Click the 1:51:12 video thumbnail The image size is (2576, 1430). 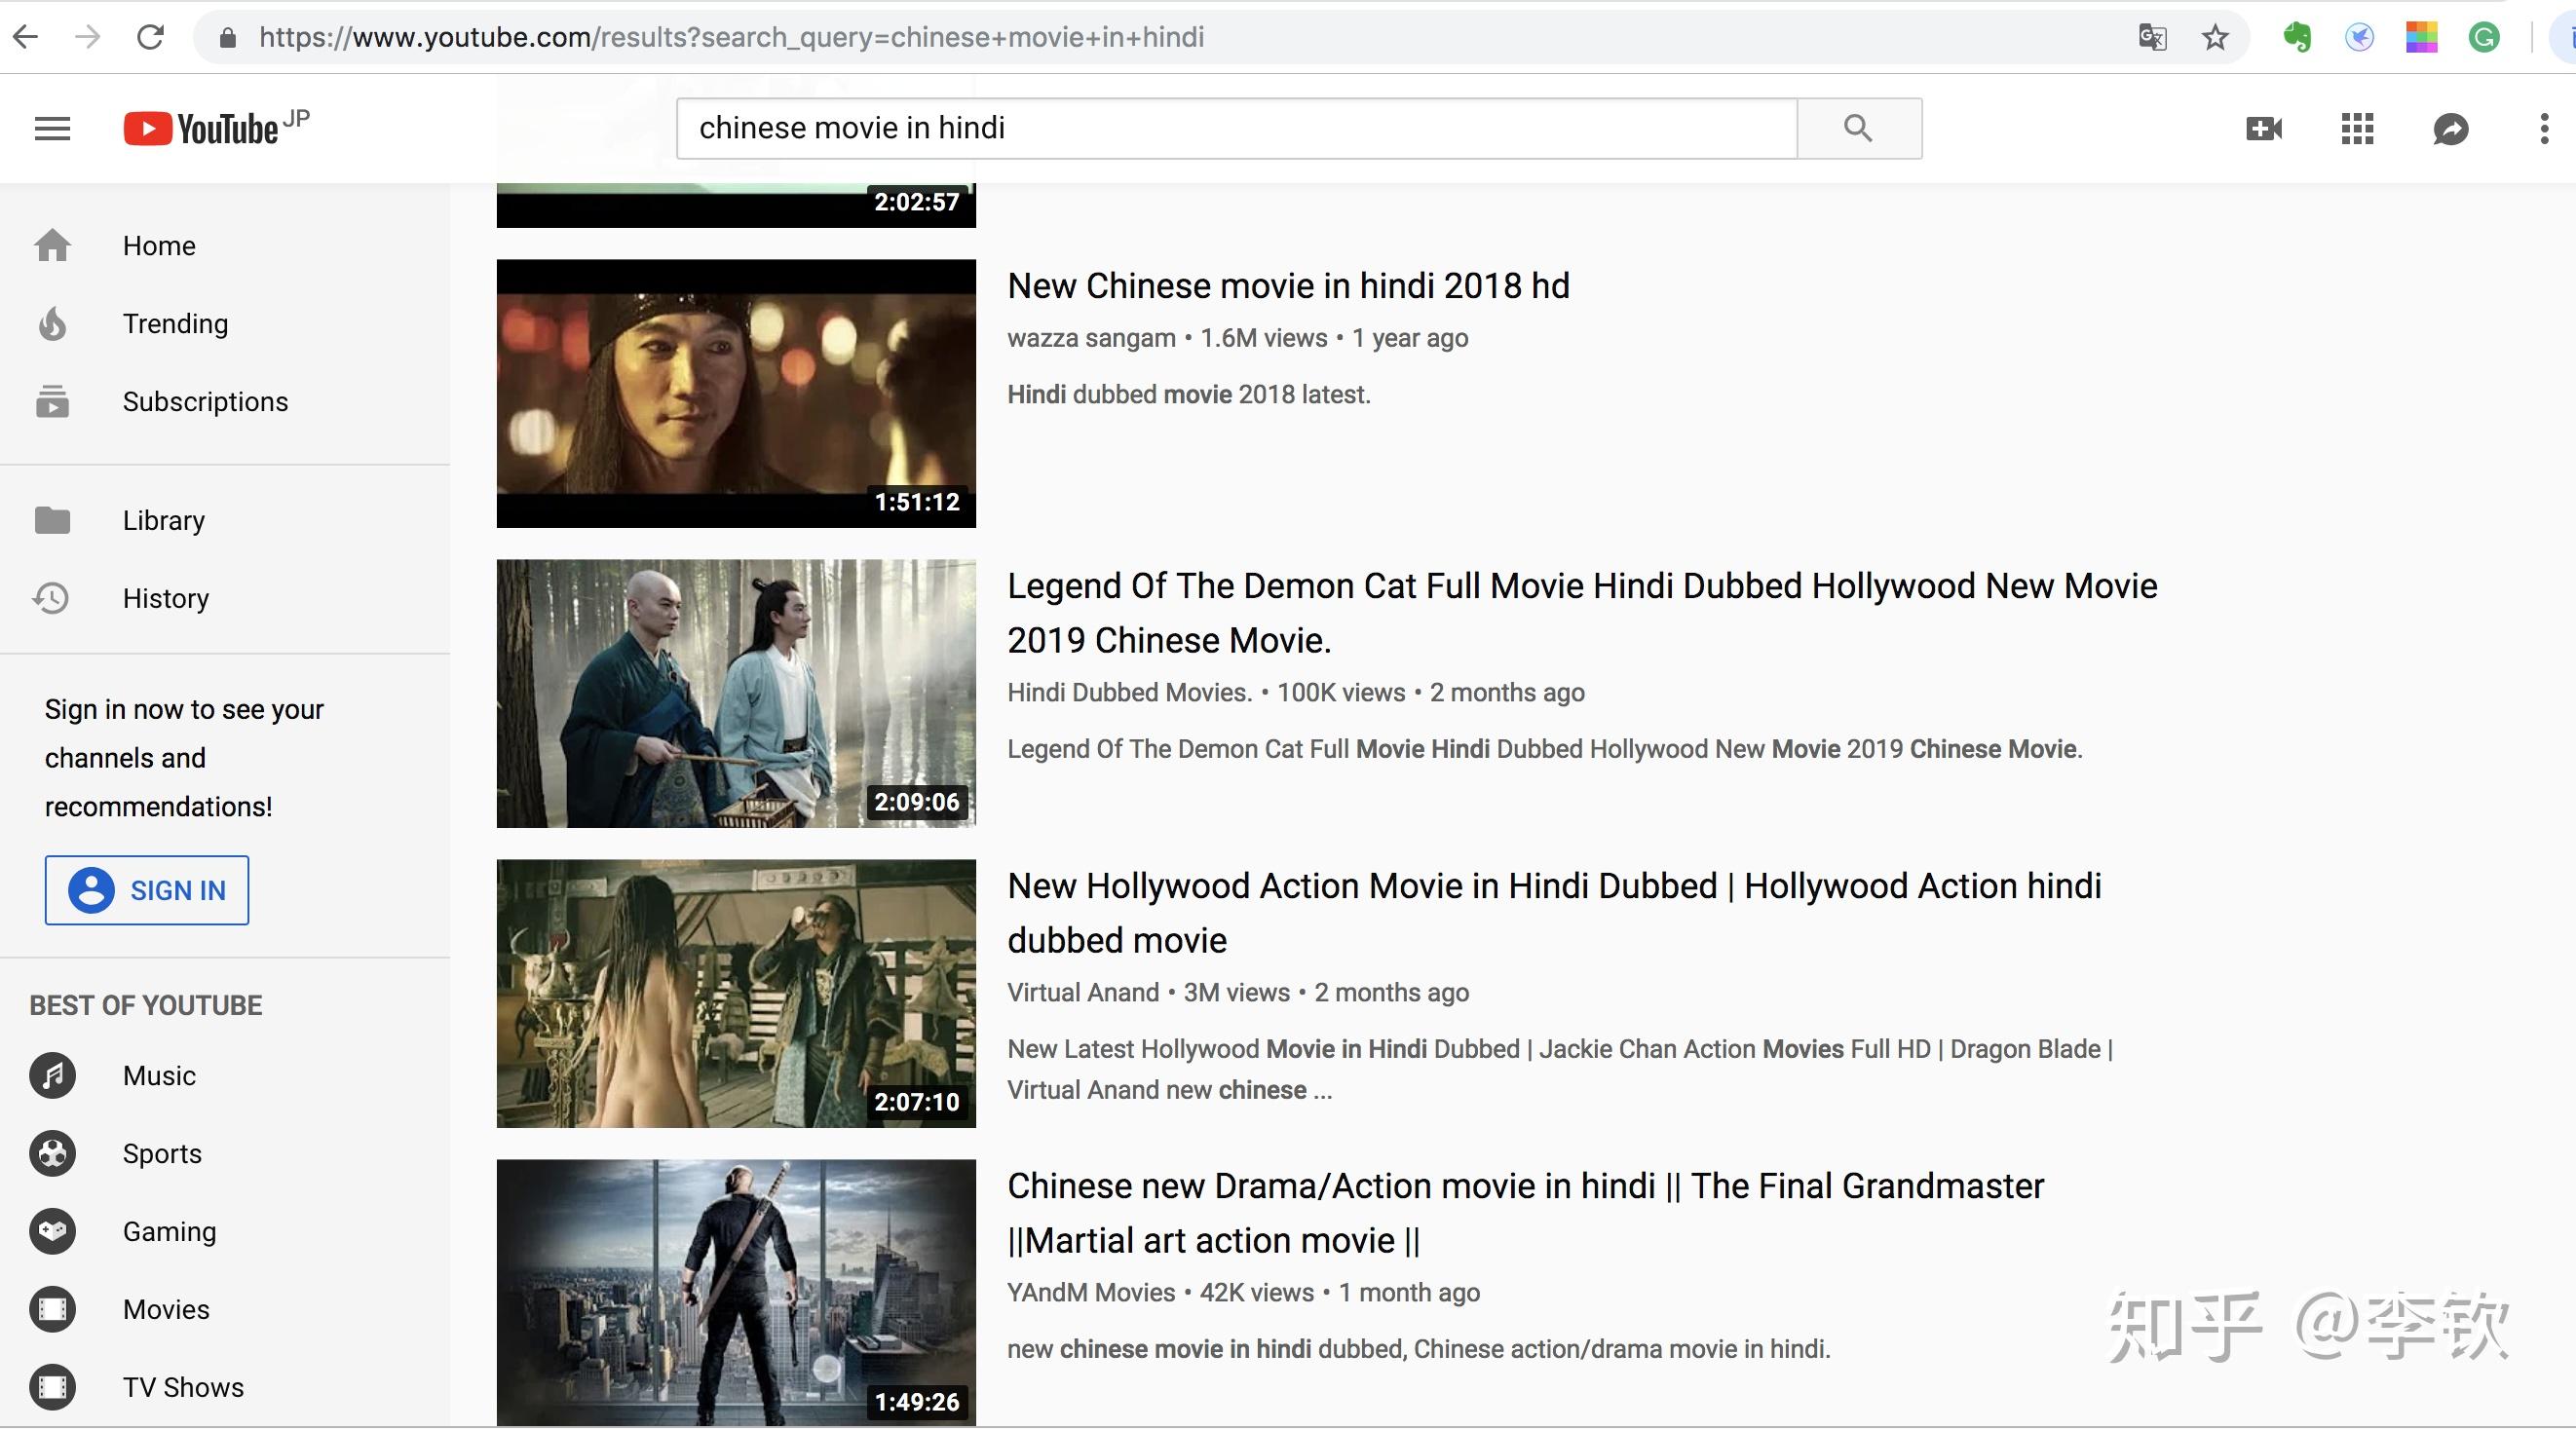pyautogui.click(x=736, y=393)
